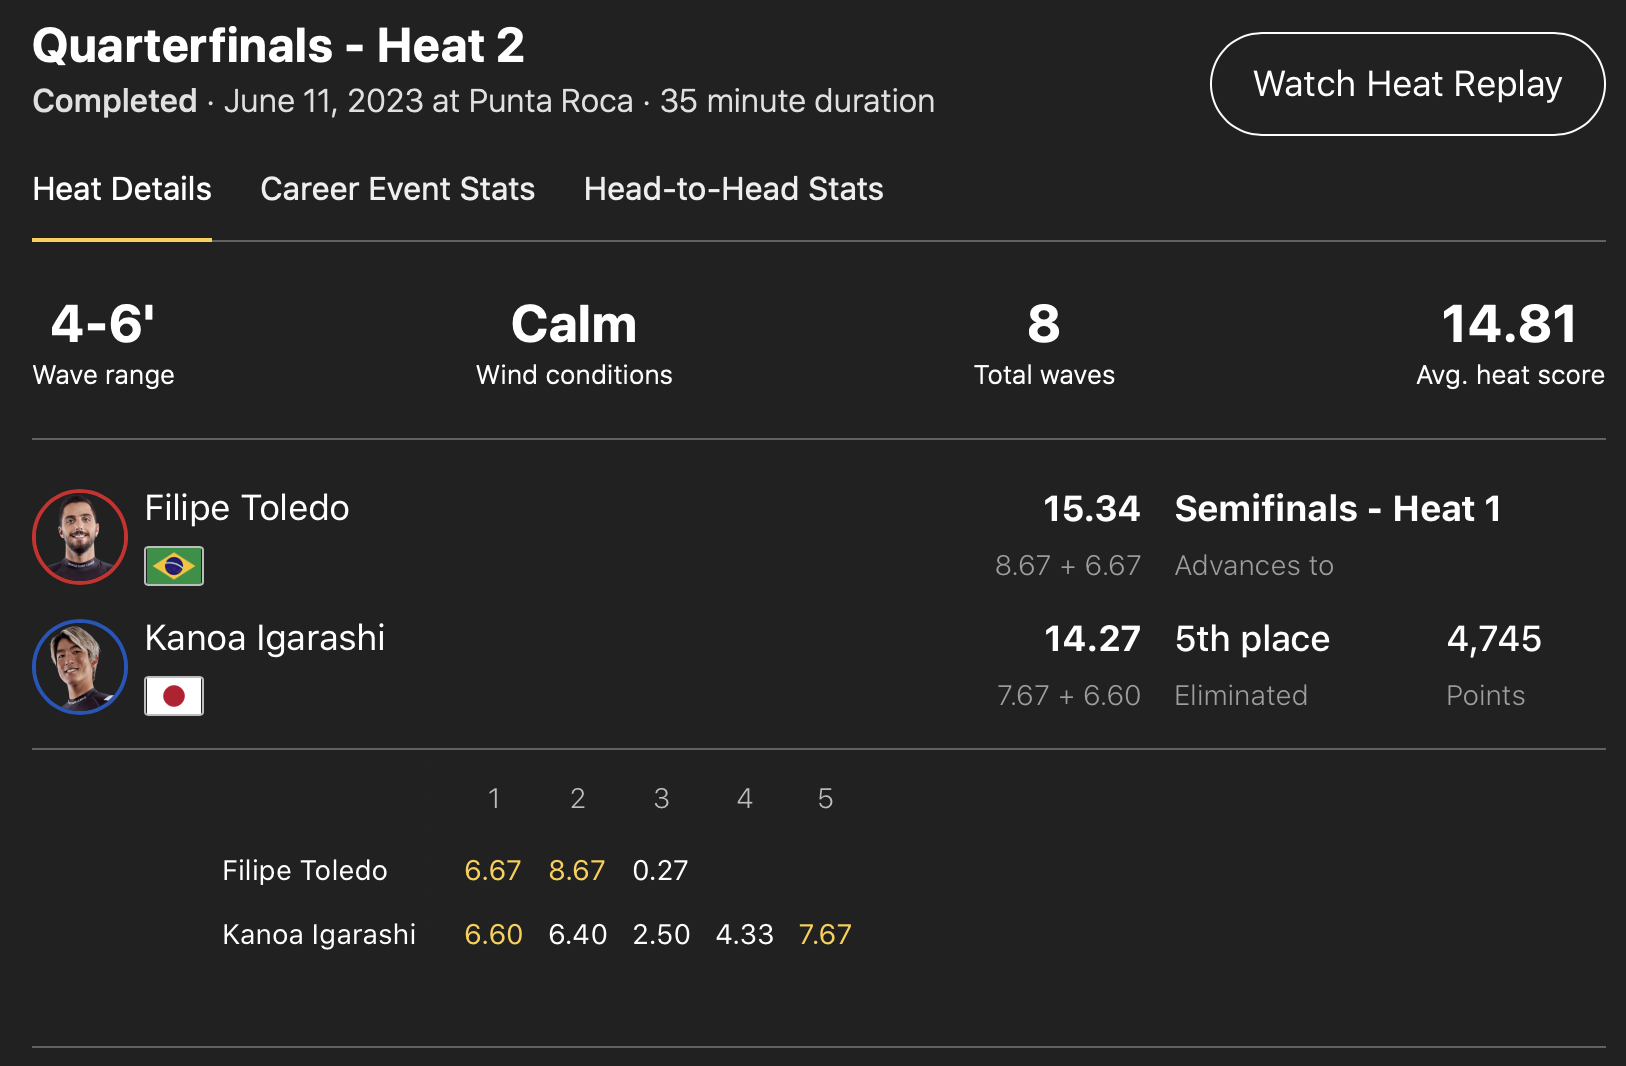This screenshot has height=1066, width=1626.
Task: Open the Head-to-Head Stats tab
Action: (733, 189)
